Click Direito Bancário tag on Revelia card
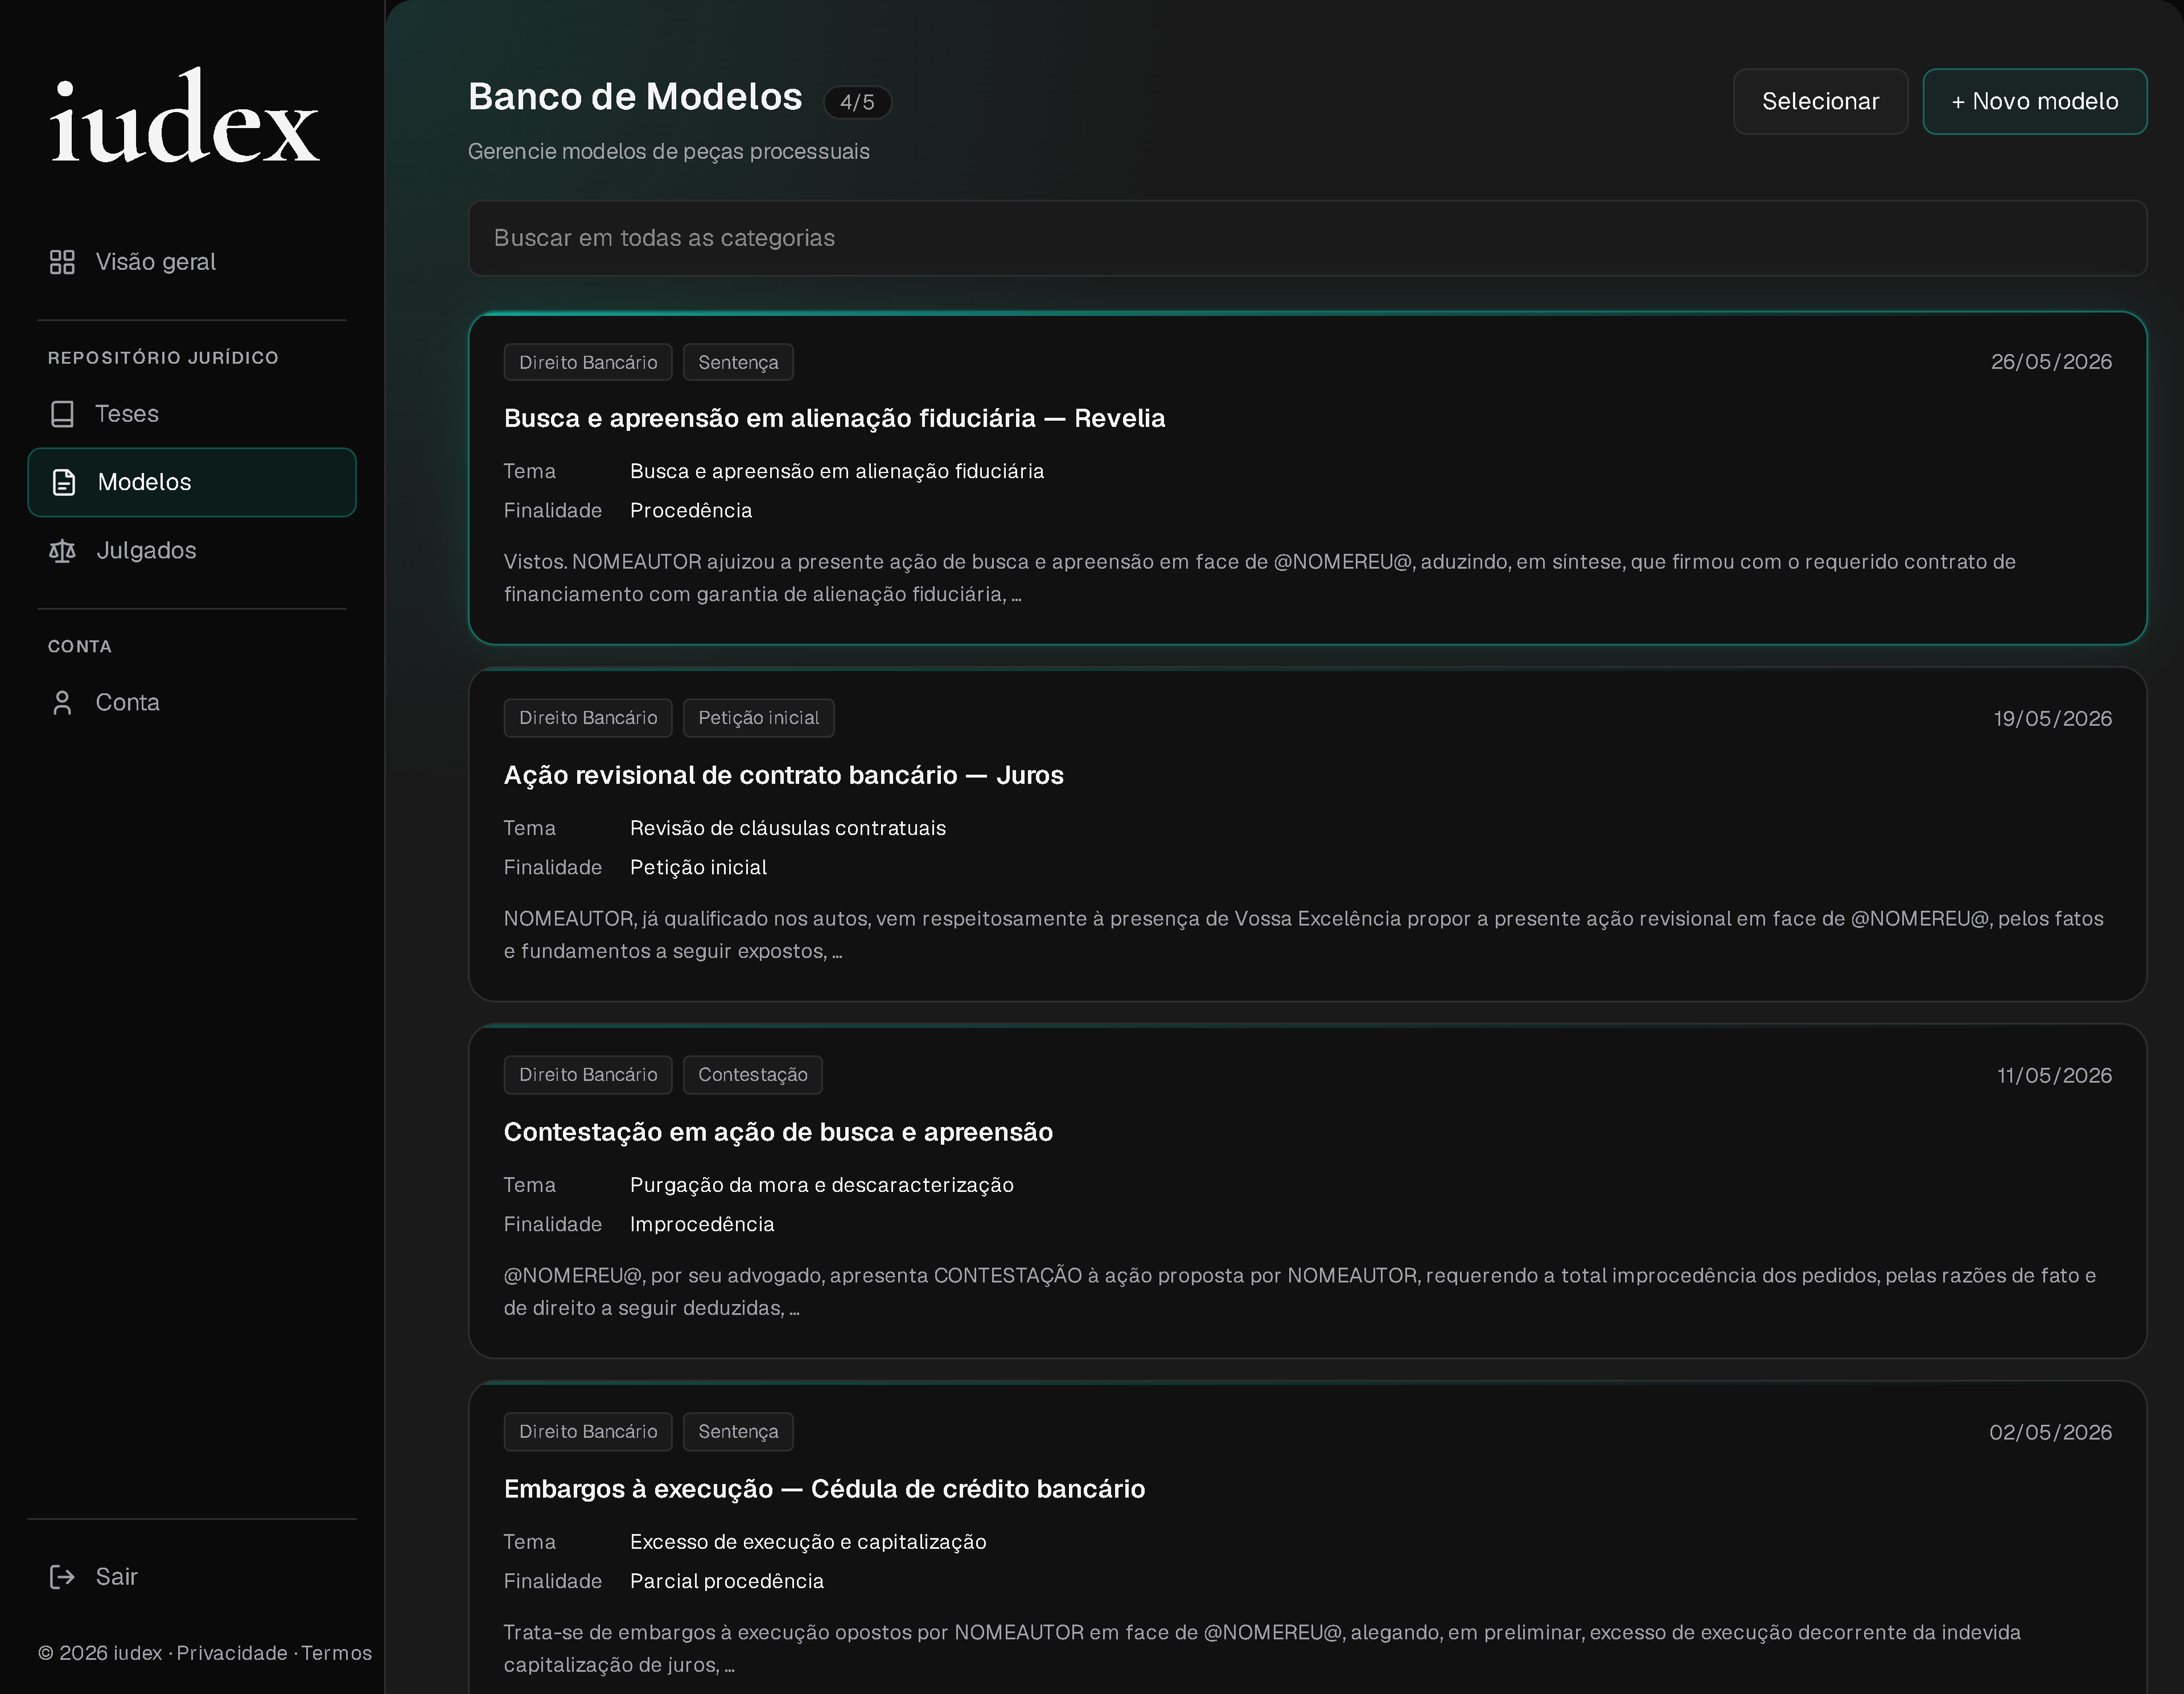 tap(588, 362)
